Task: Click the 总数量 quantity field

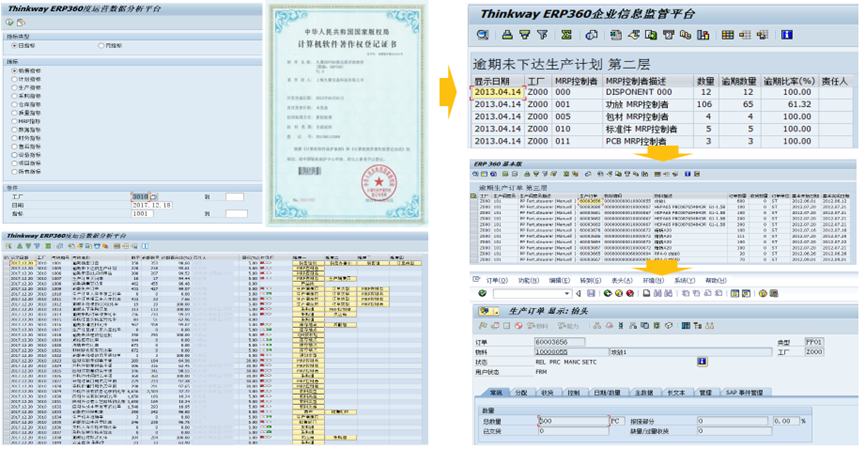Action: coord(573,421)
